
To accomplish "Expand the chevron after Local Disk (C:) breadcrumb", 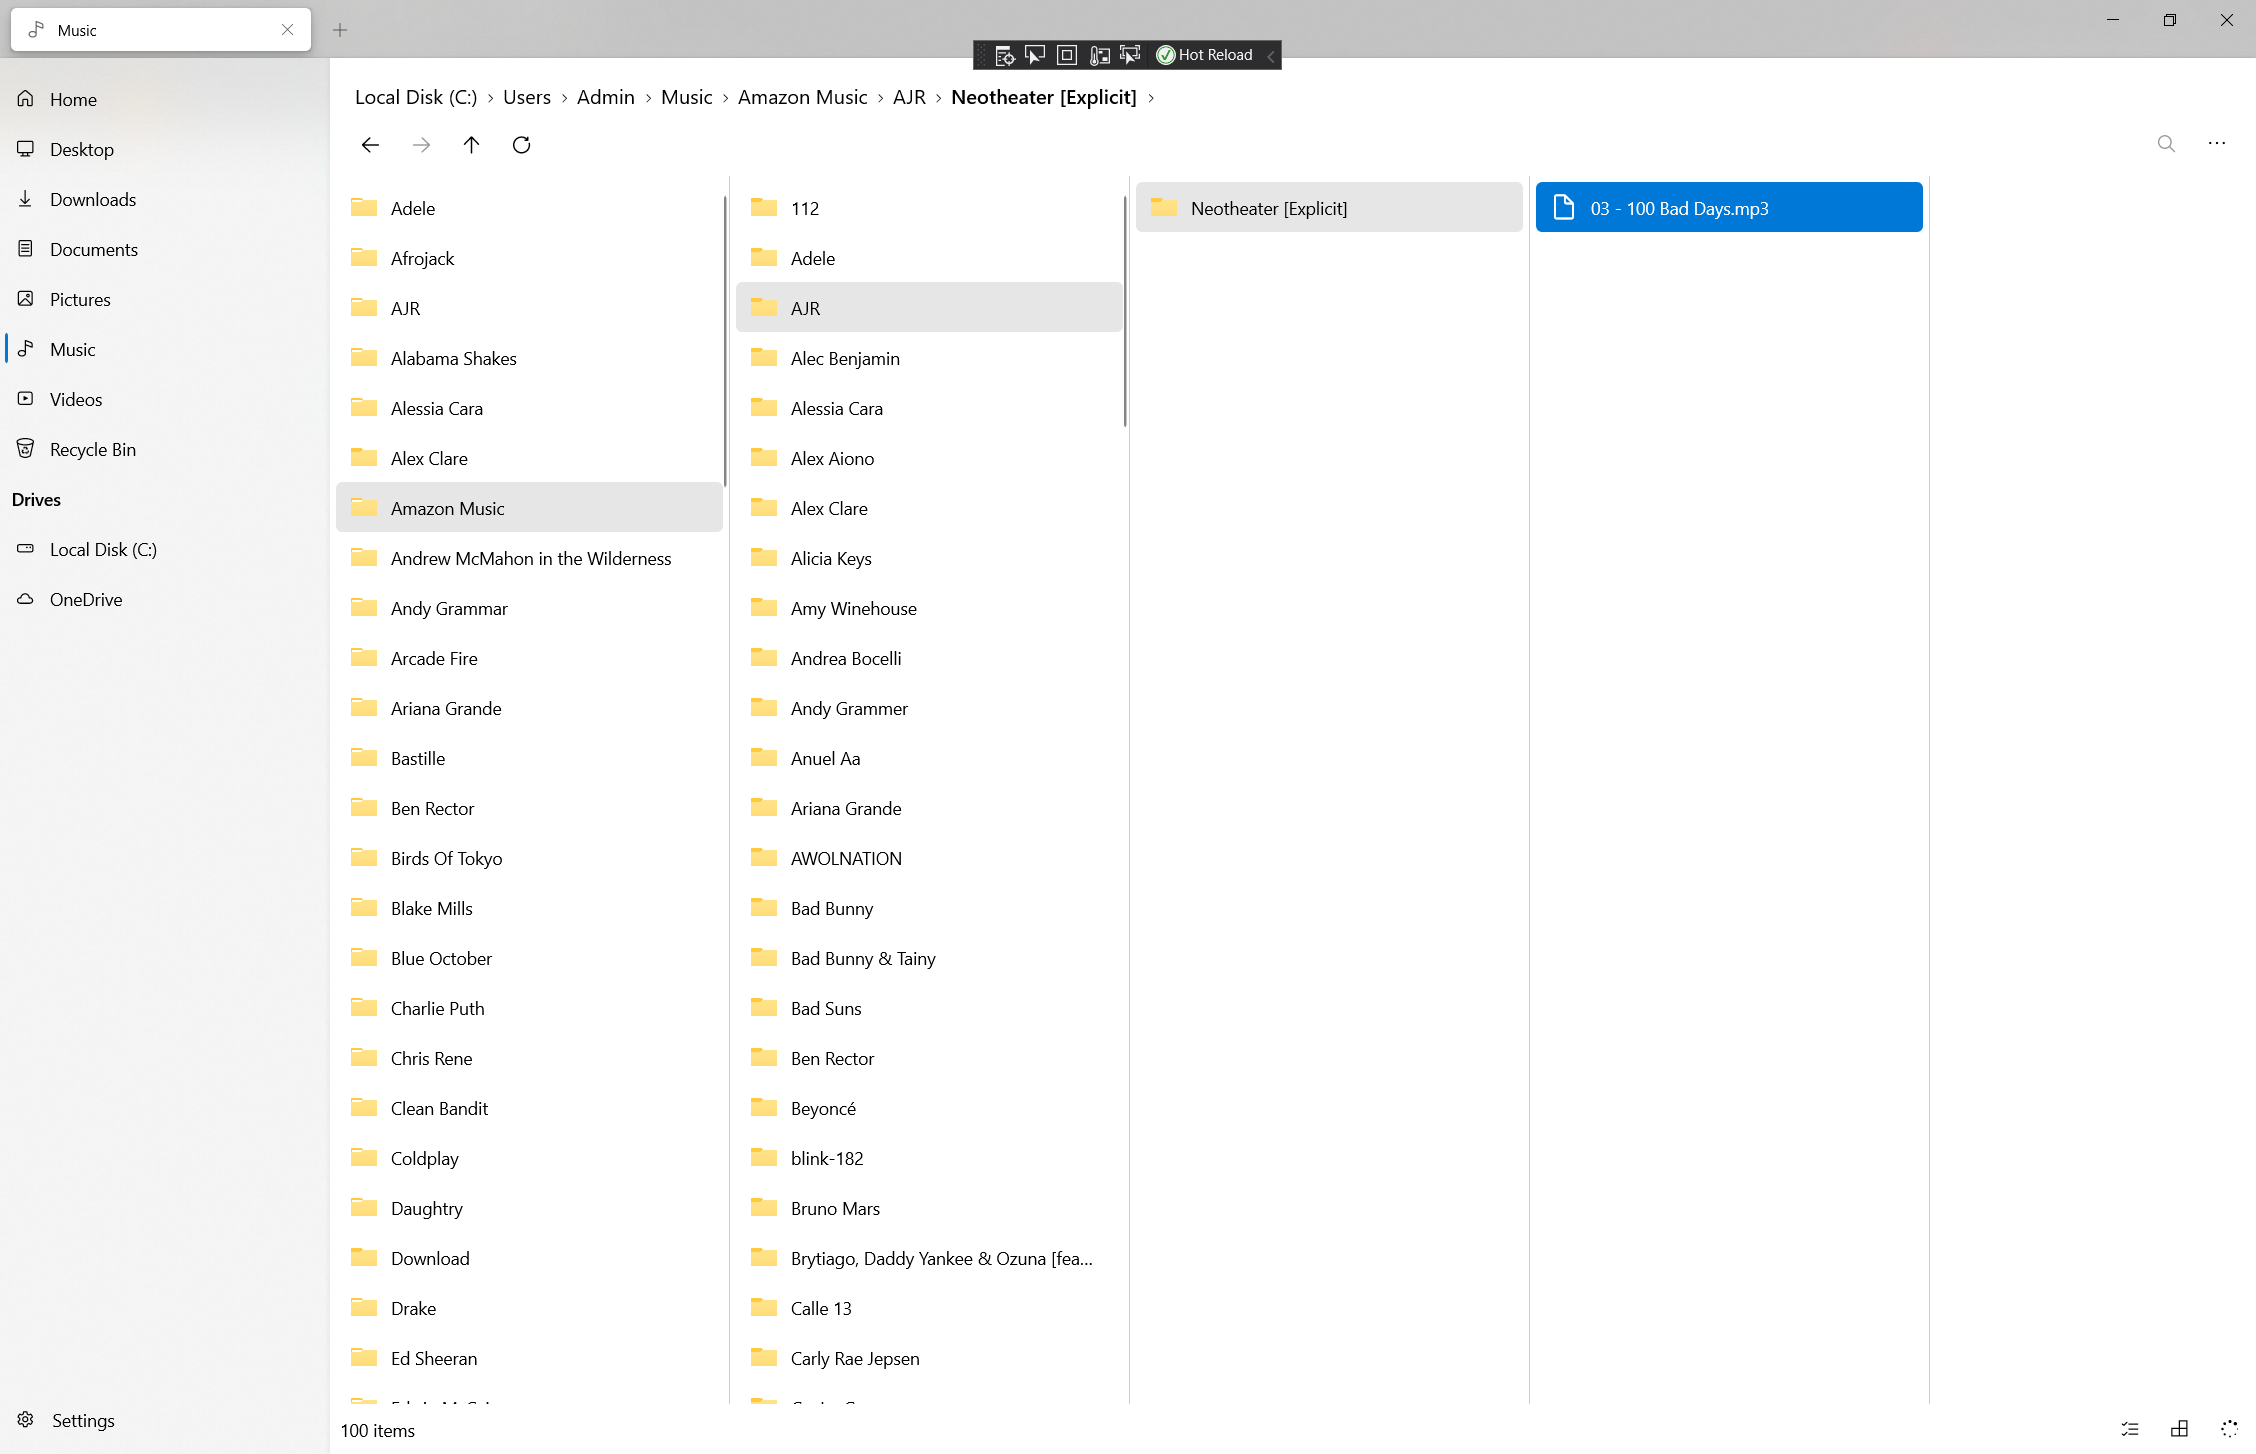I will [x=490, y=98].
